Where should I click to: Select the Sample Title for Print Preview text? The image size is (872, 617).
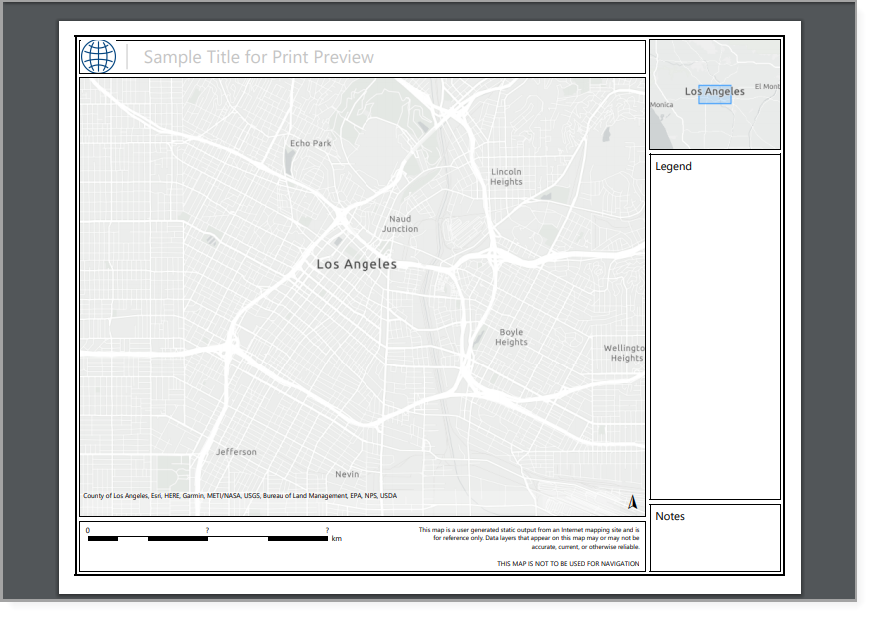pyautogui.click(x=258, y=57)
